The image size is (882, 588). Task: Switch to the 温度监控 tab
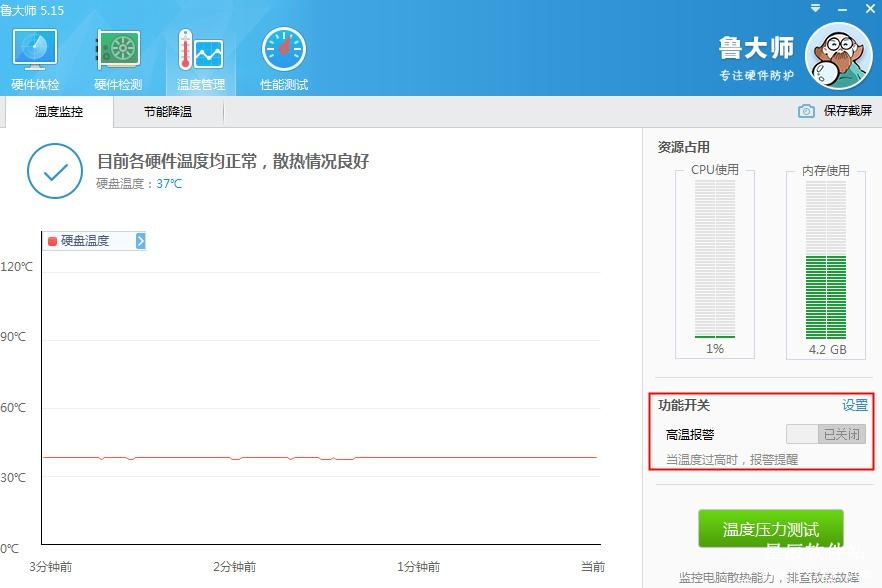click(58, 111)
